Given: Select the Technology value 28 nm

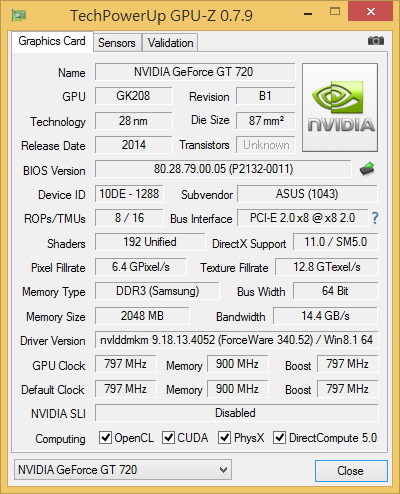Looking at the screenshot, I should click(134, 121).
